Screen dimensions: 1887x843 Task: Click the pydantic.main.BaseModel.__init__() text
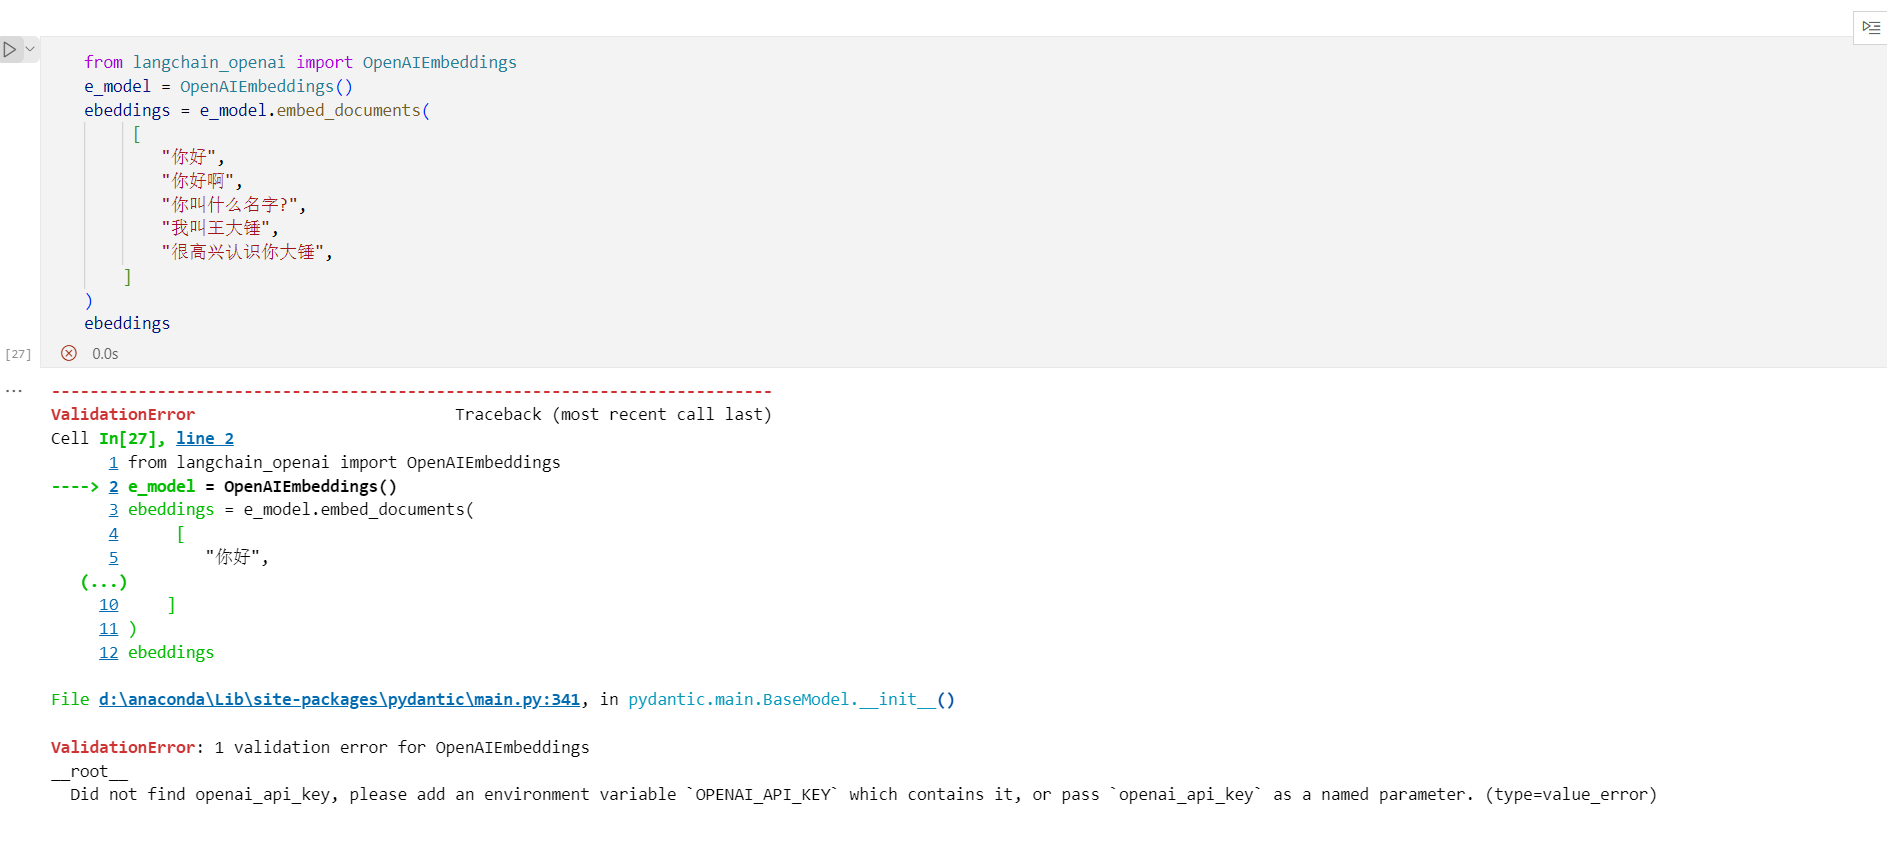[791, 699]
